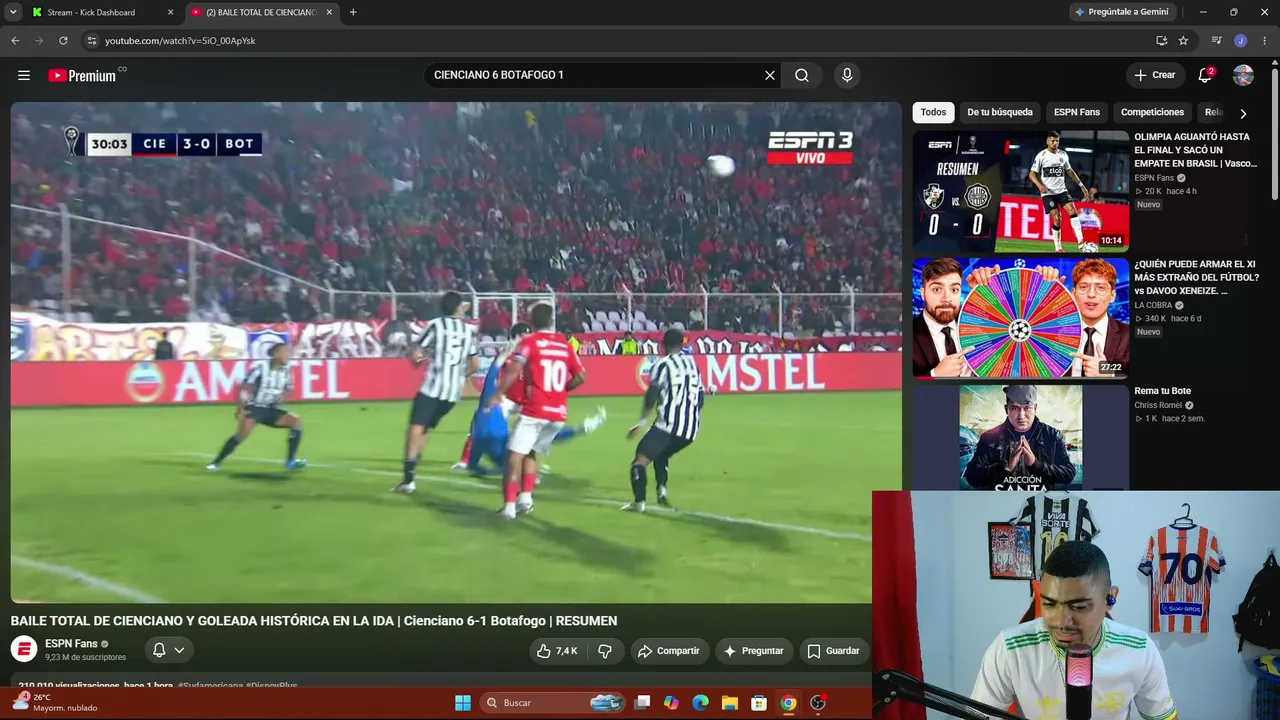This screenshot has height=720, width=1280.
Task: Switch to Chrome on the taskbar
Action: 788,703
